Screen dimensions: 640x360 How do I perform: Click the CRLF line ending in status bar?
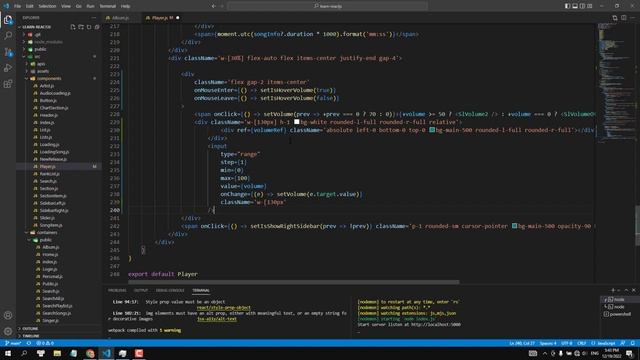tap(582, 343)
